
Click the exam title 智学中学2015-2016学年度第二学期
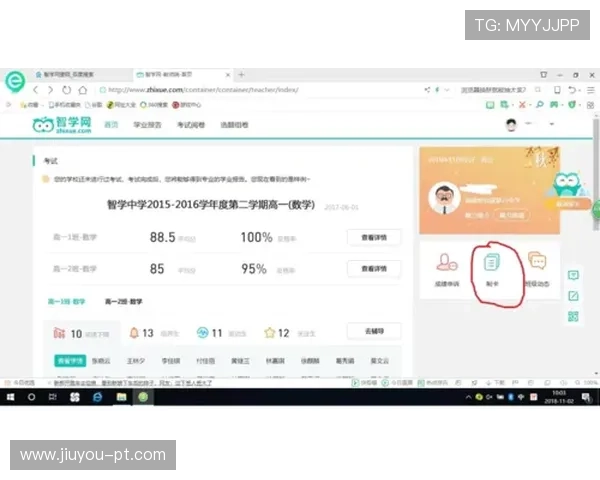click(x=211, y=205)
